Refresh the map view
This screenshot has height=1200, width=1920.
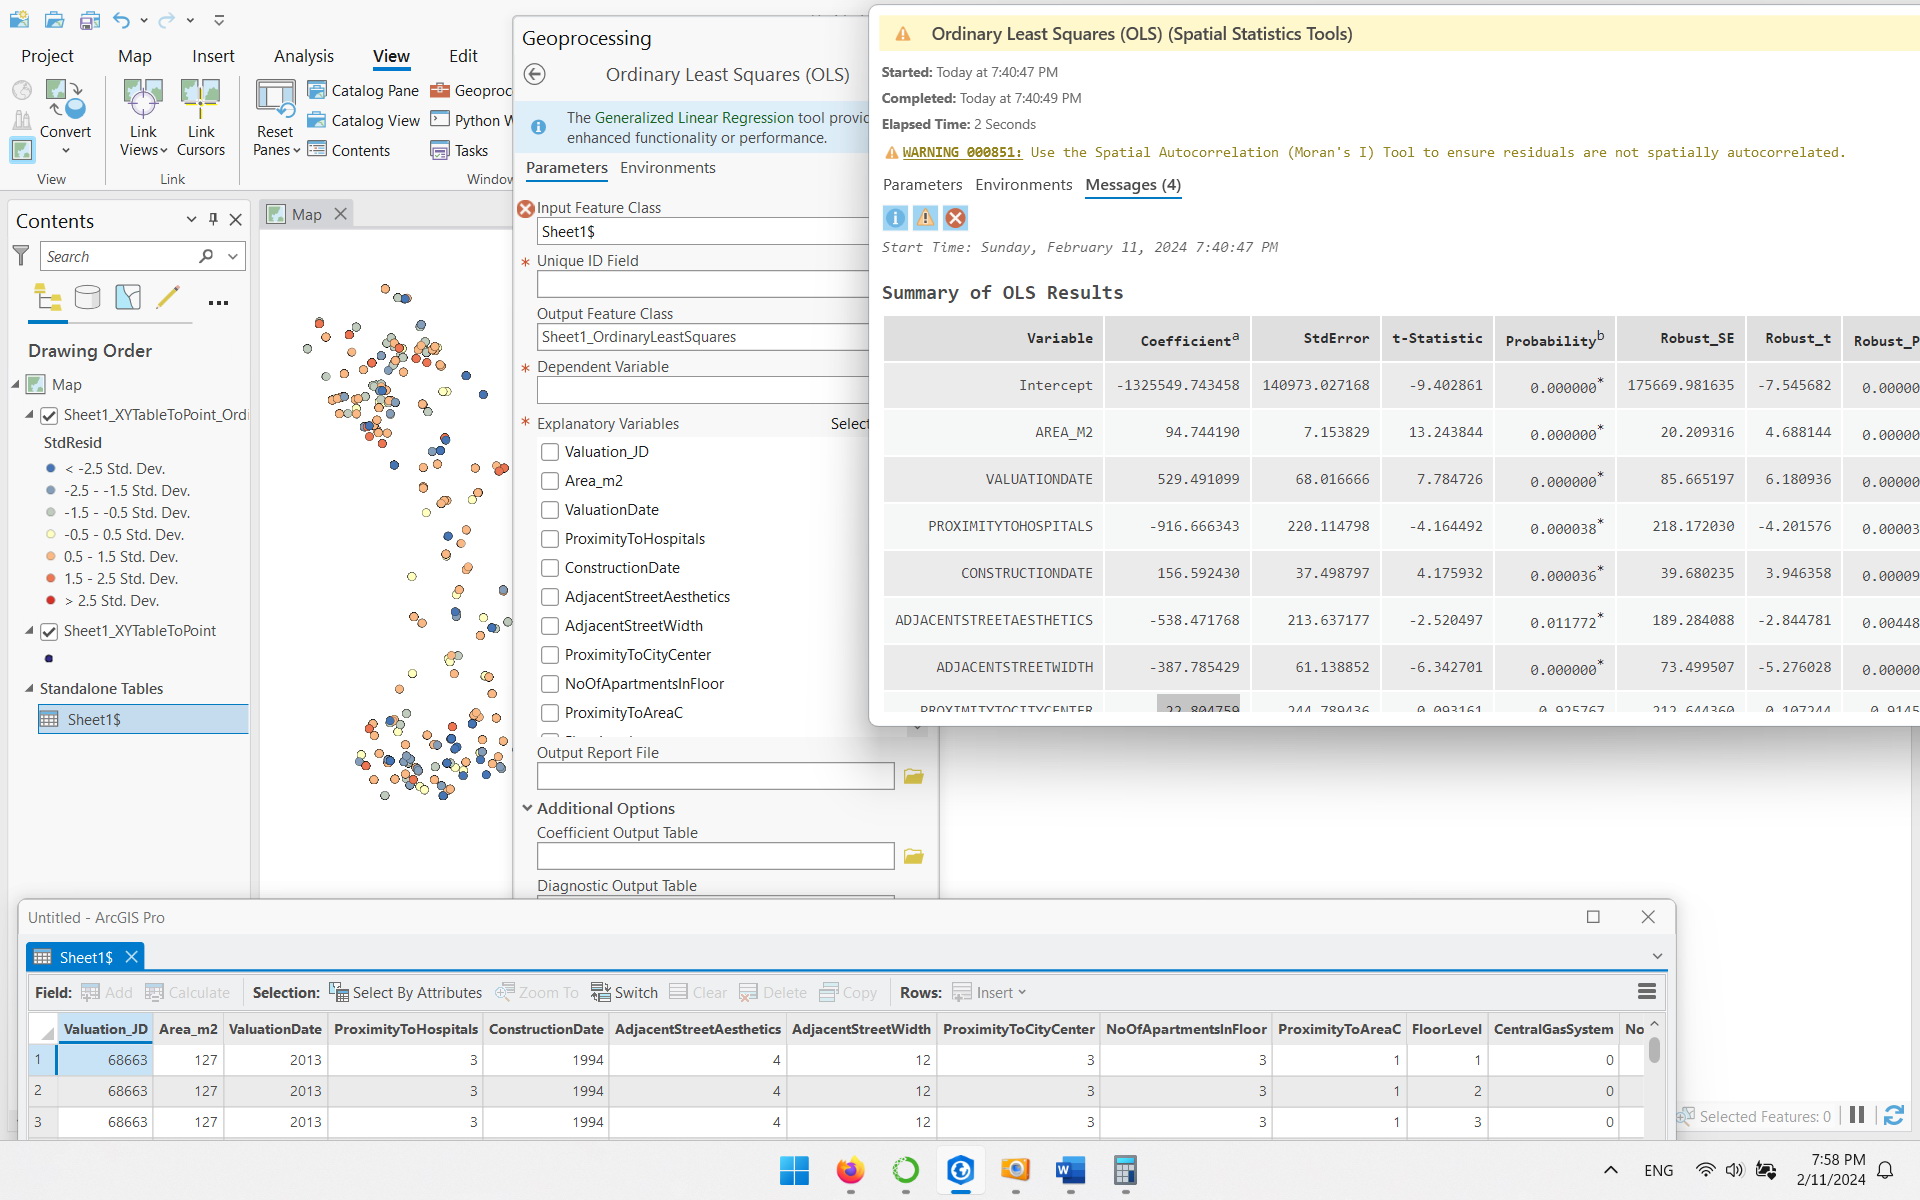pos(1893,1115)
